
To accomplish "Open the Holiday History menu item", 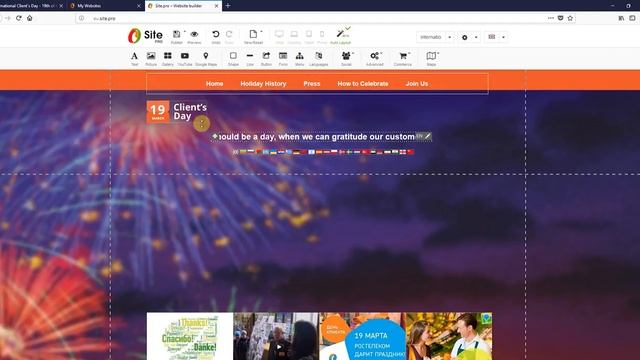I will click(x=263, y=84).
